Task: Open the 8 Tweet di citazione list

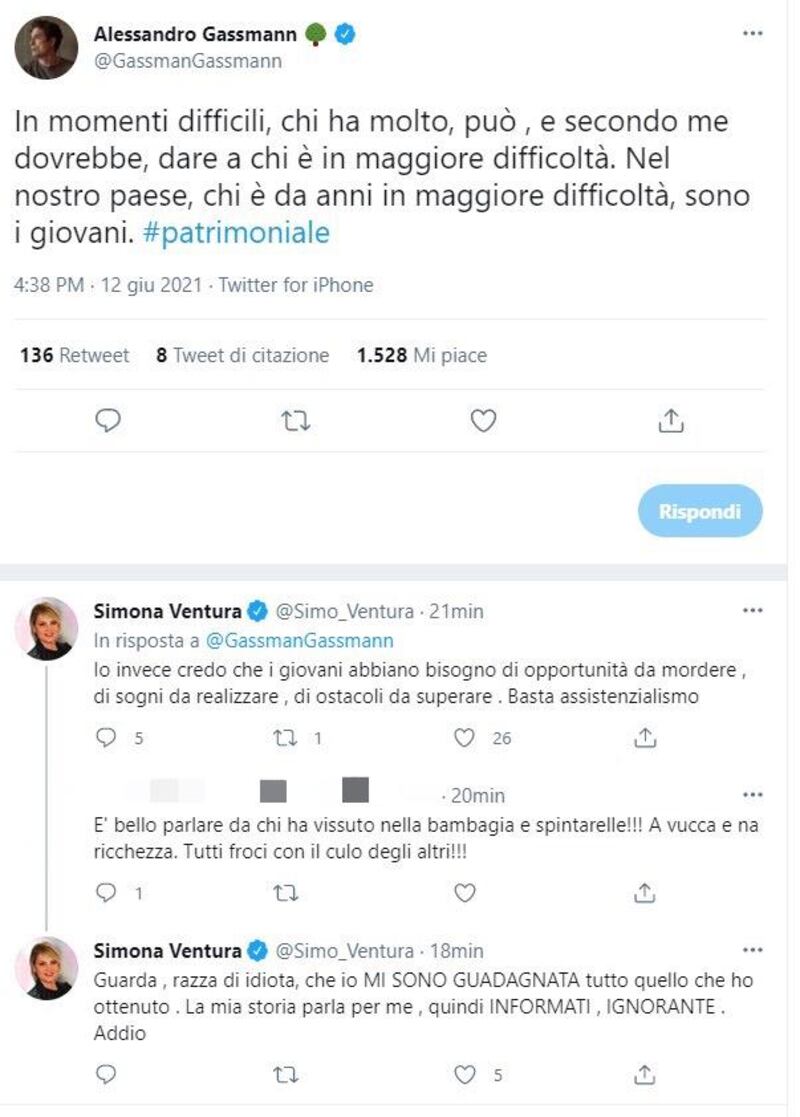Action: [x=243, y=355]
